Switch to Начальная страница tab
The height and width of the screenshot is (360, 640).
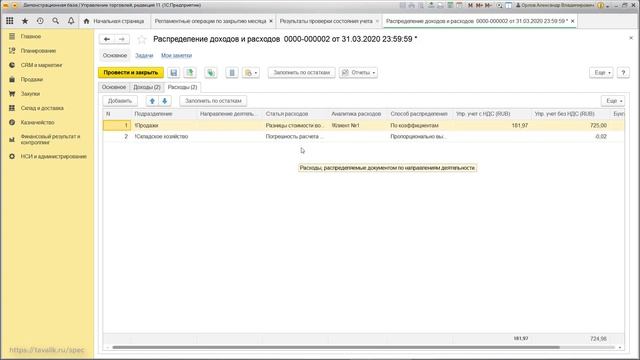[x=114, y=21]
